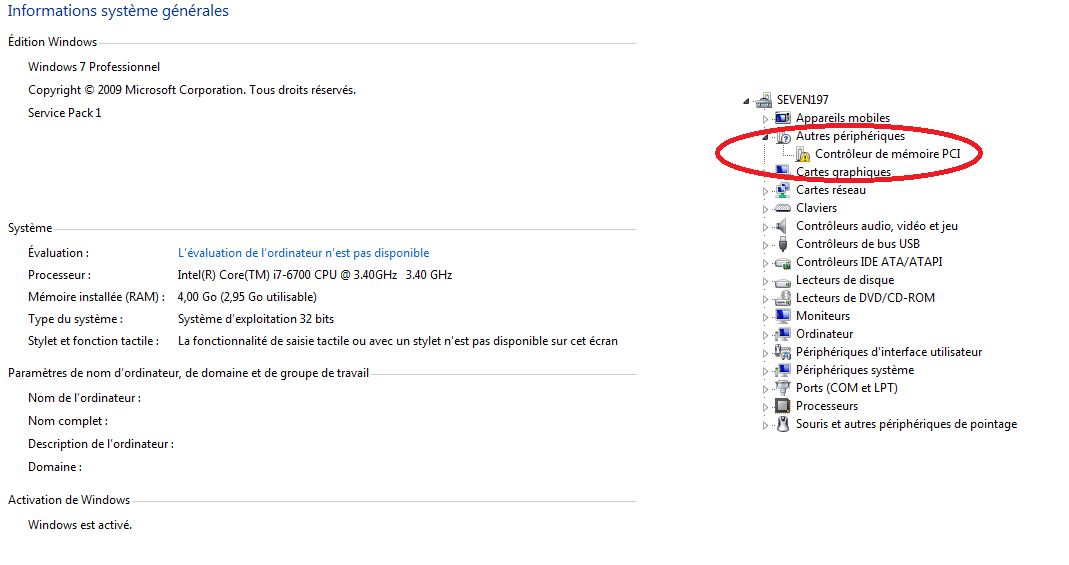This screenshot has width=1069, height=565.
Task: Click the Informations système générales heading
Action: 118,11
